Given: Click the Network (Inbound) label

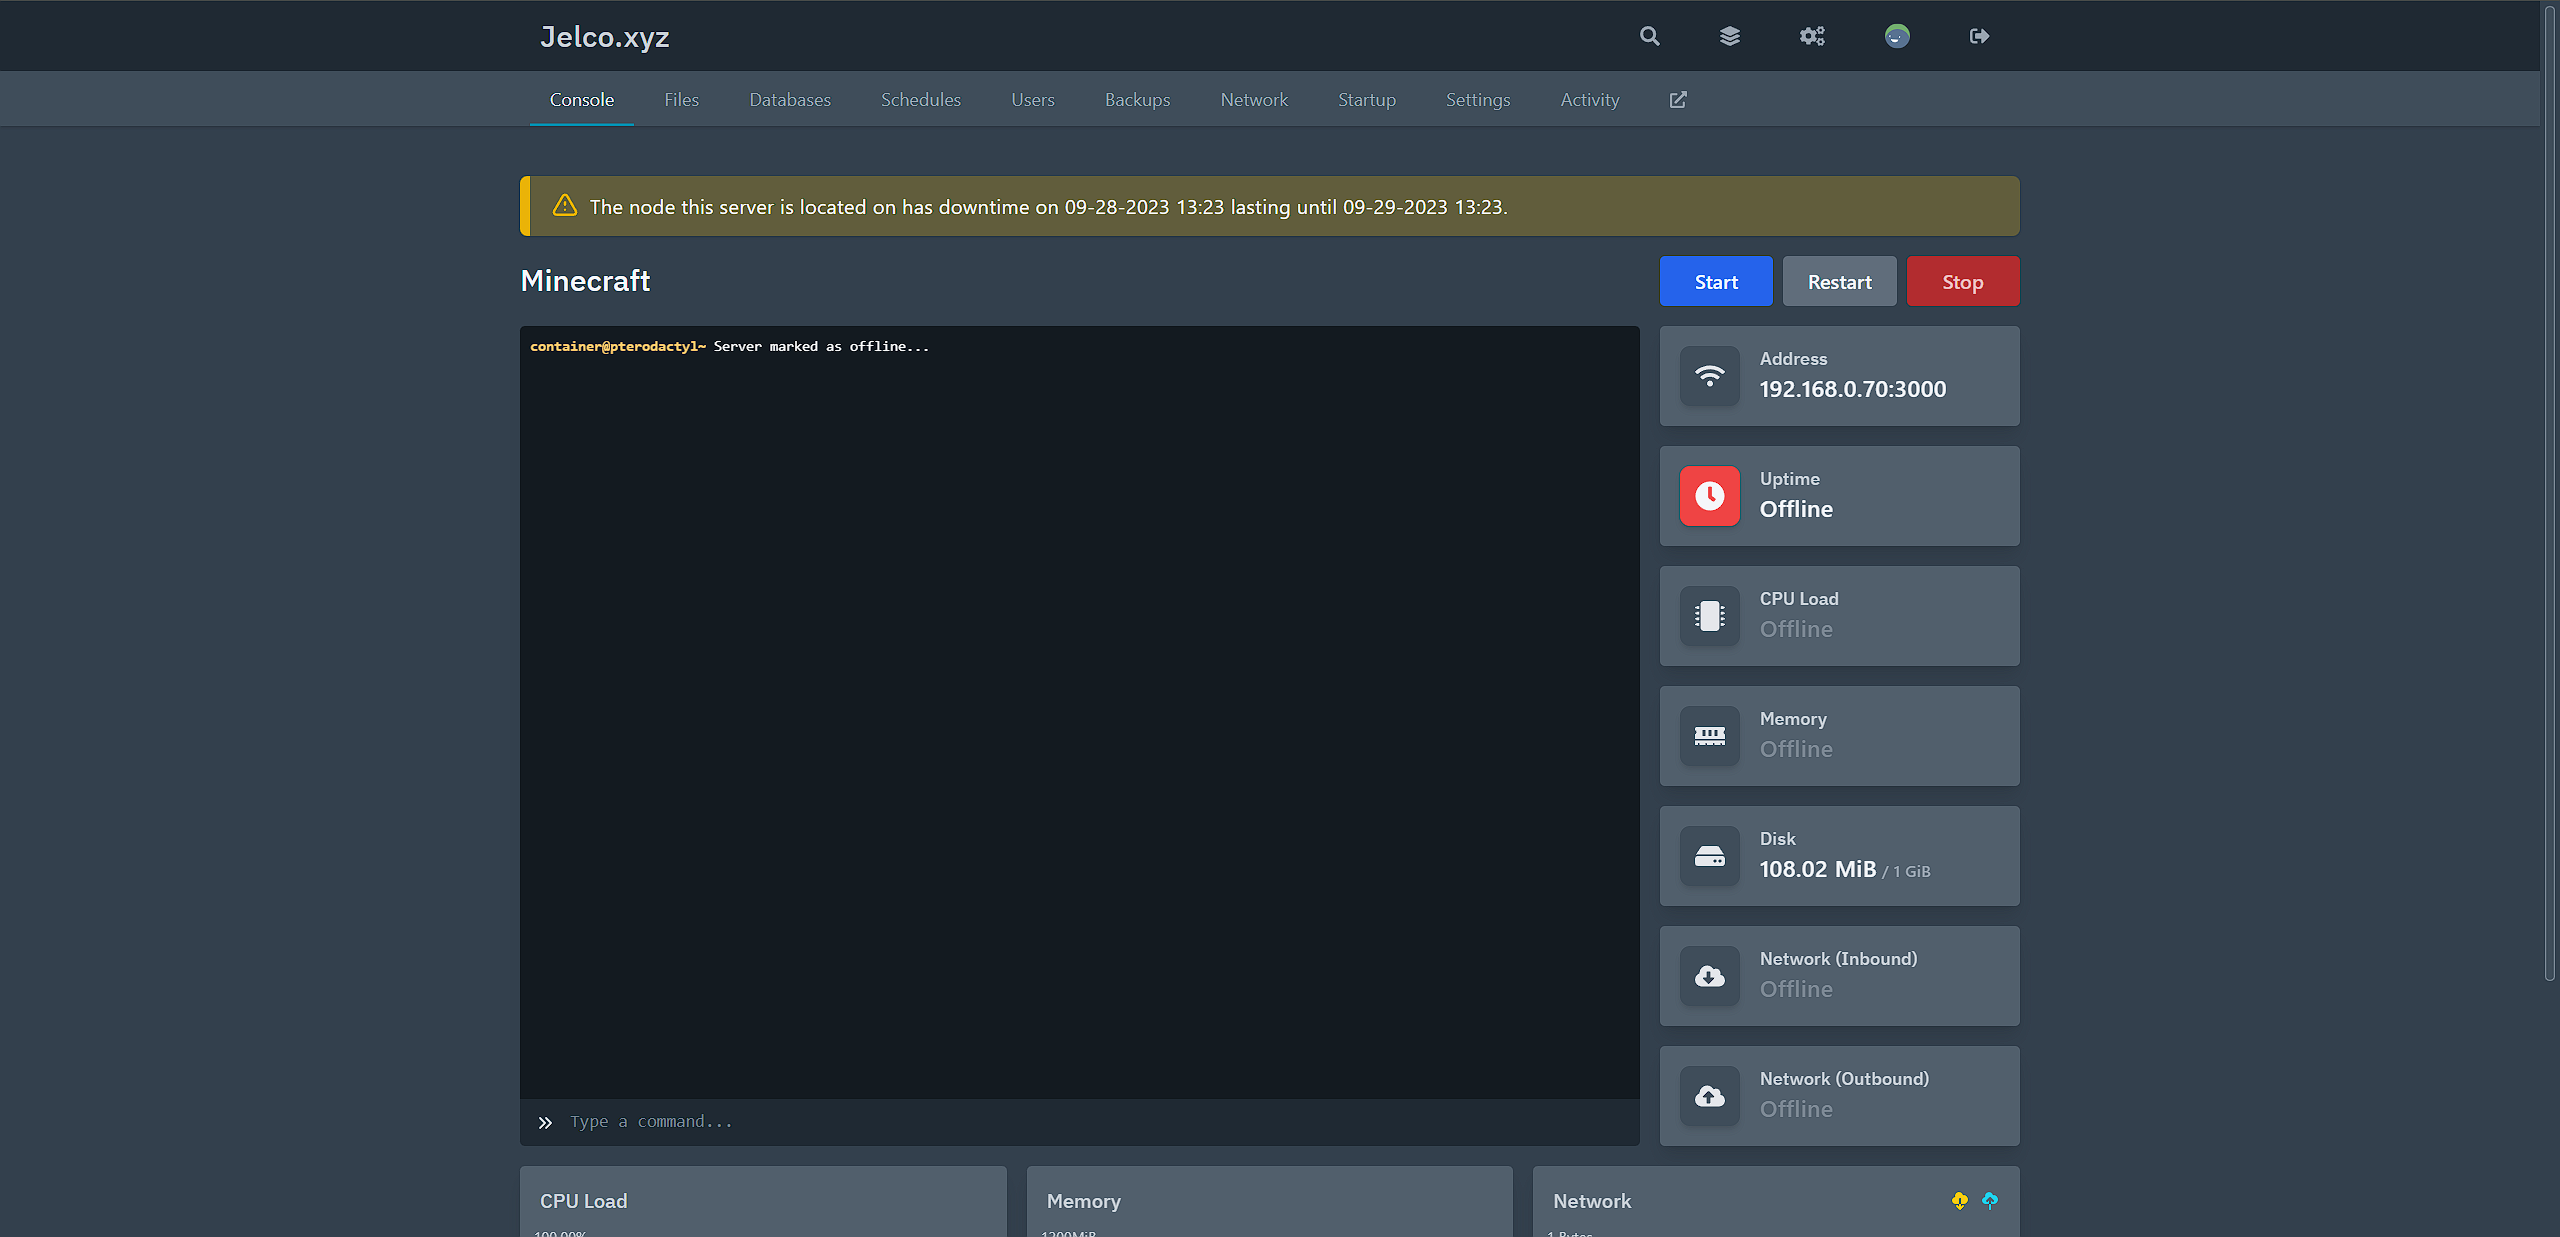Looking at the screenshot, I should (x=1839, y=959).
